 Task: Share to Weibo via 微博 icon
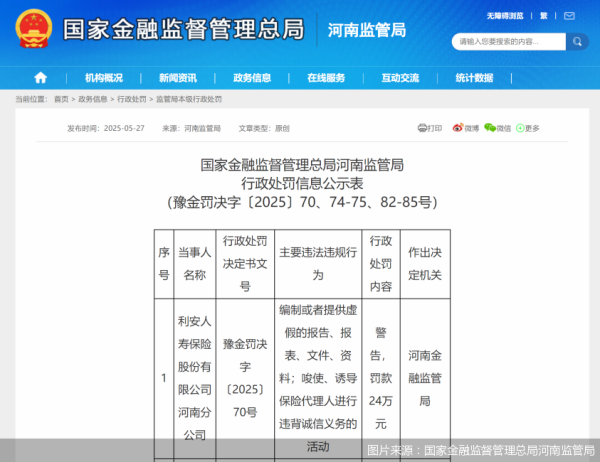pos(465,128)
